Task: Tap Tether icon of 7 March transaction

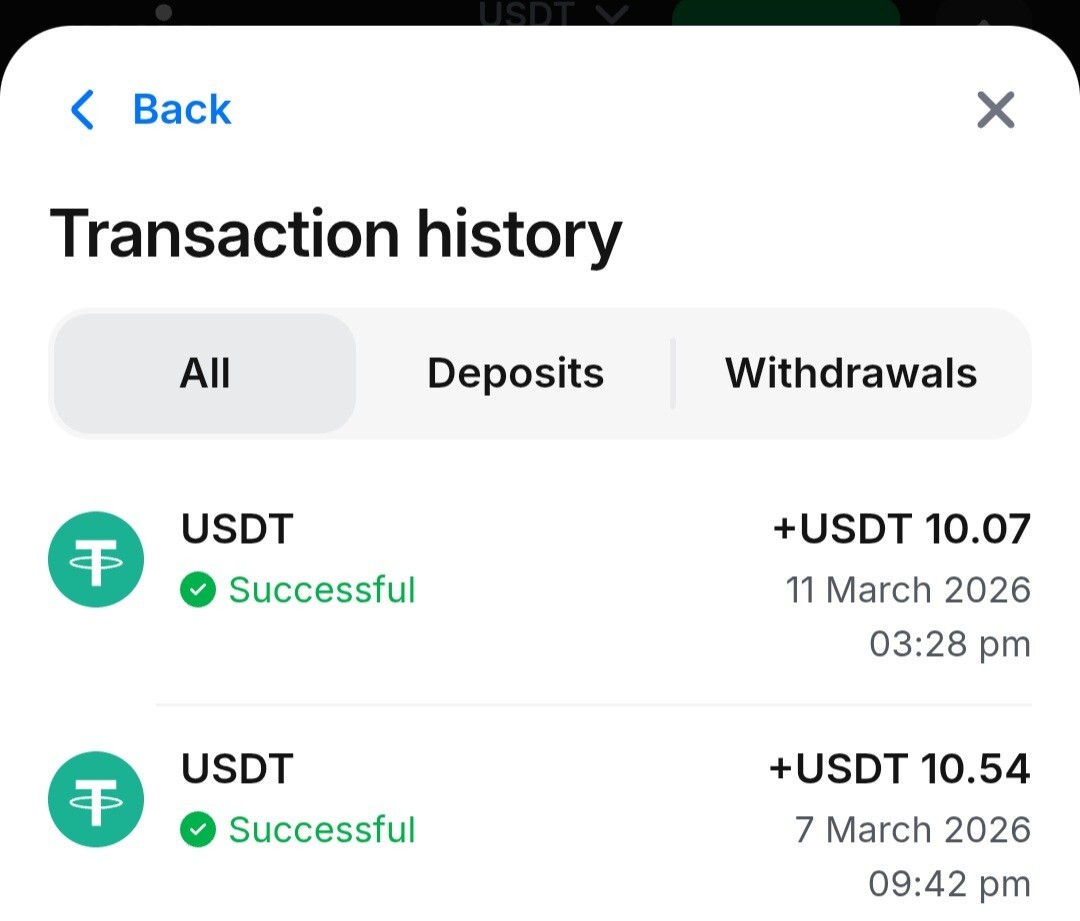Action: (96, 800)
